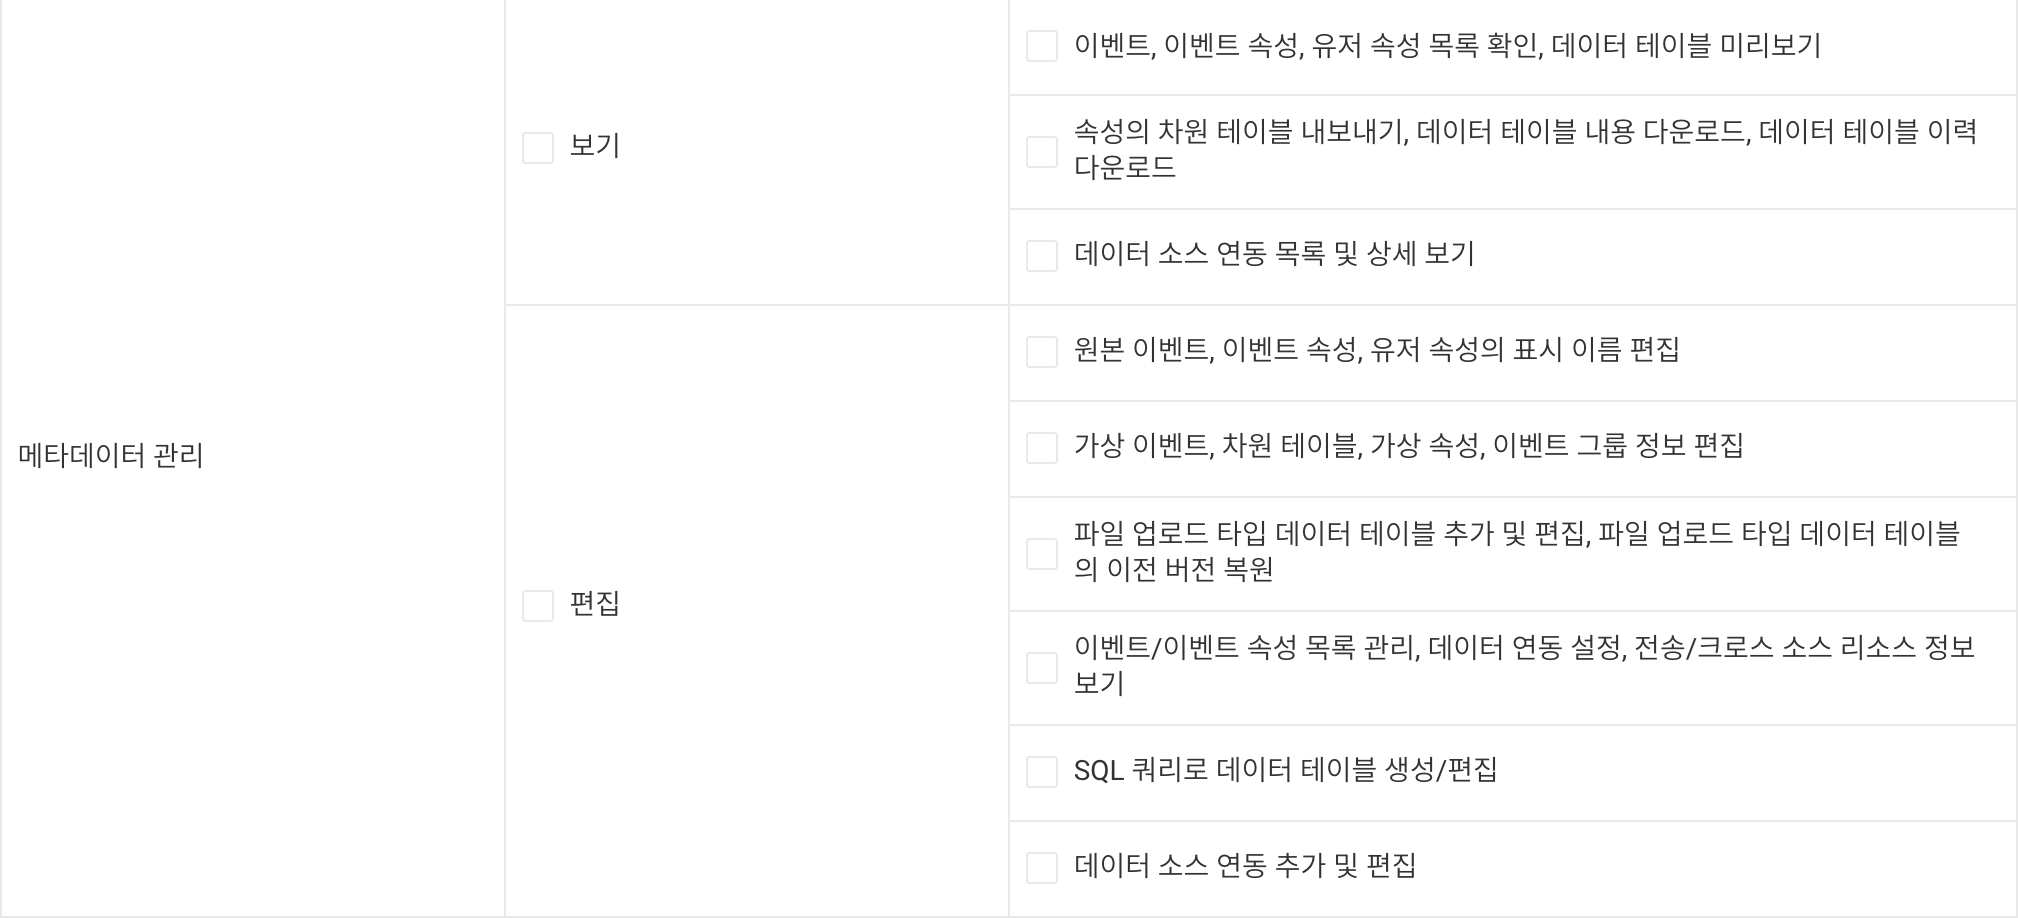Click the 데이터 소스 연동 추가 및 편집 text
Screen dimensions: 2018x918
pos(1245,866)
